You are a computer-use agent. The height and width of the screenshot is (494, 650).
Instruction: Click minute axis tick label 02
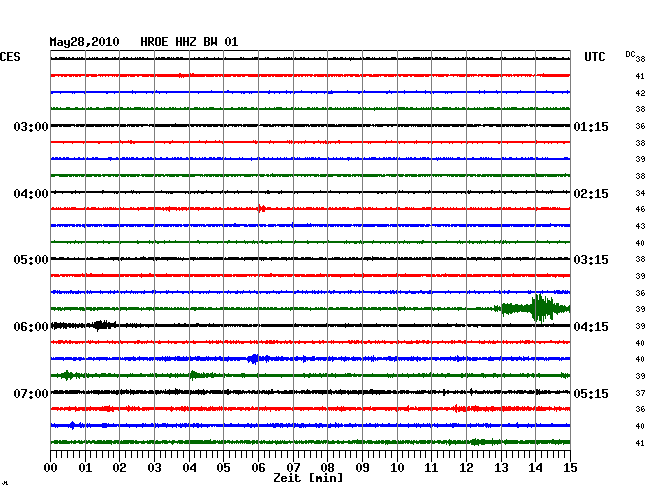point(119,467)
